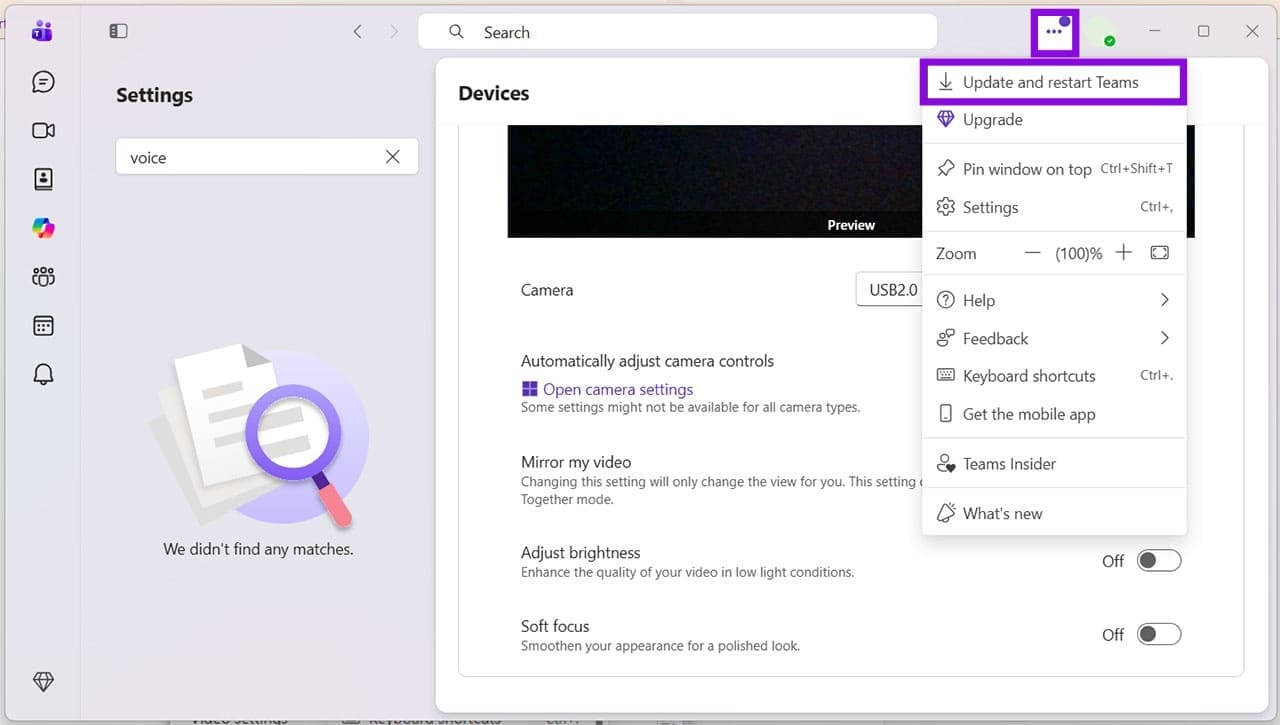Toggle the full screen zoom icon
The width and height of the screenshot is (1280, 725).
click(x=1159, y=253)
